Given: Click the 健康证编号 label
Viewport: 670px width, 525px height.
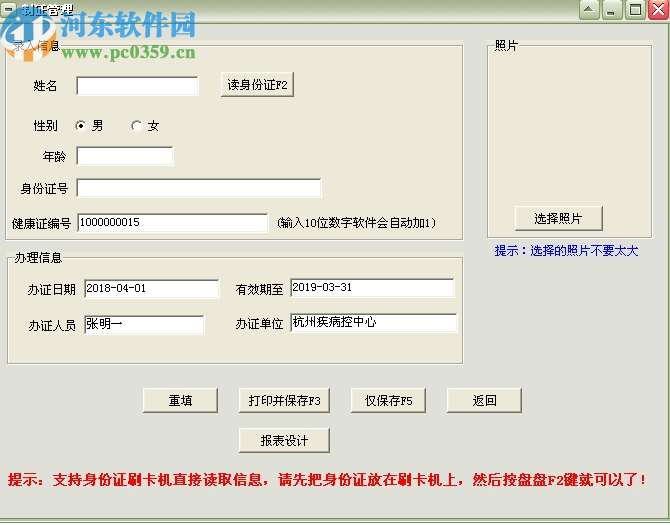Looking at the screenshot, I should [x=41, y=223].
